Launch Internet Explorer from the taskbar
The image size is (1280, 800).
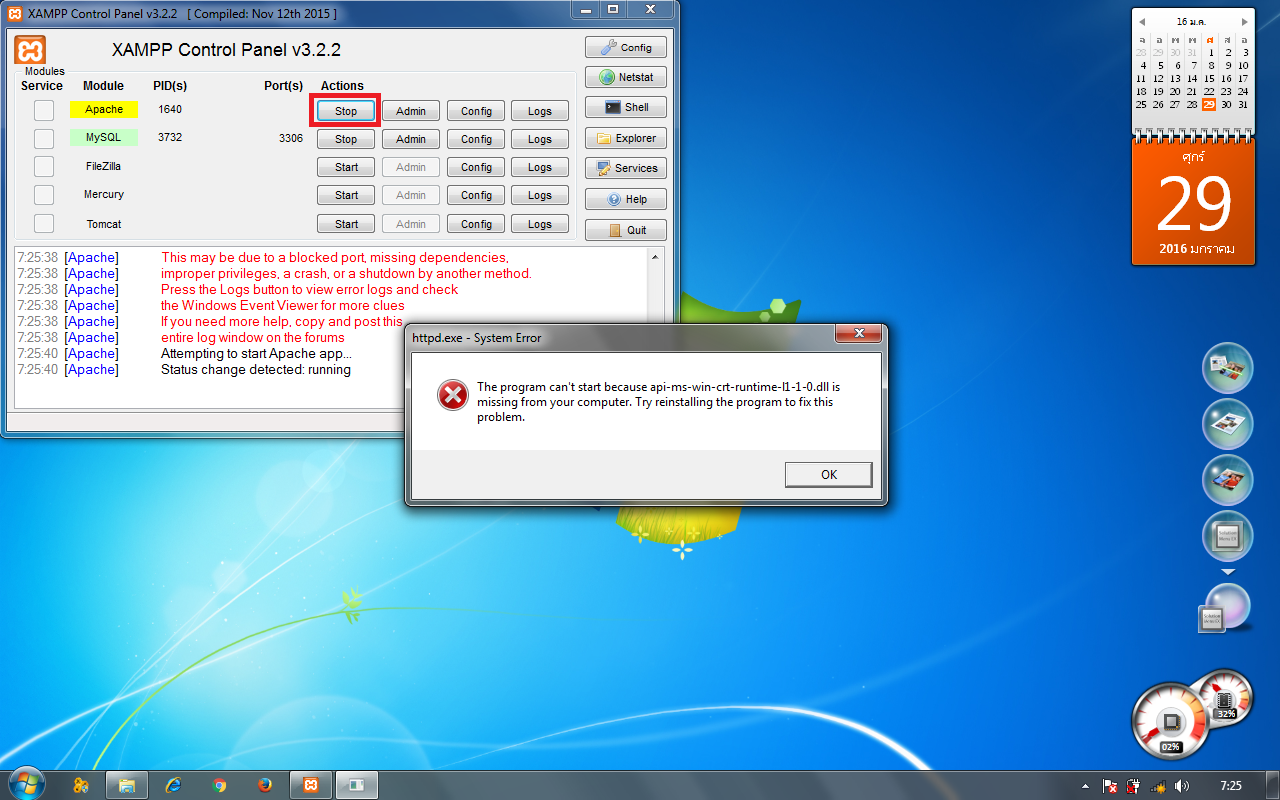click(172, 785)
